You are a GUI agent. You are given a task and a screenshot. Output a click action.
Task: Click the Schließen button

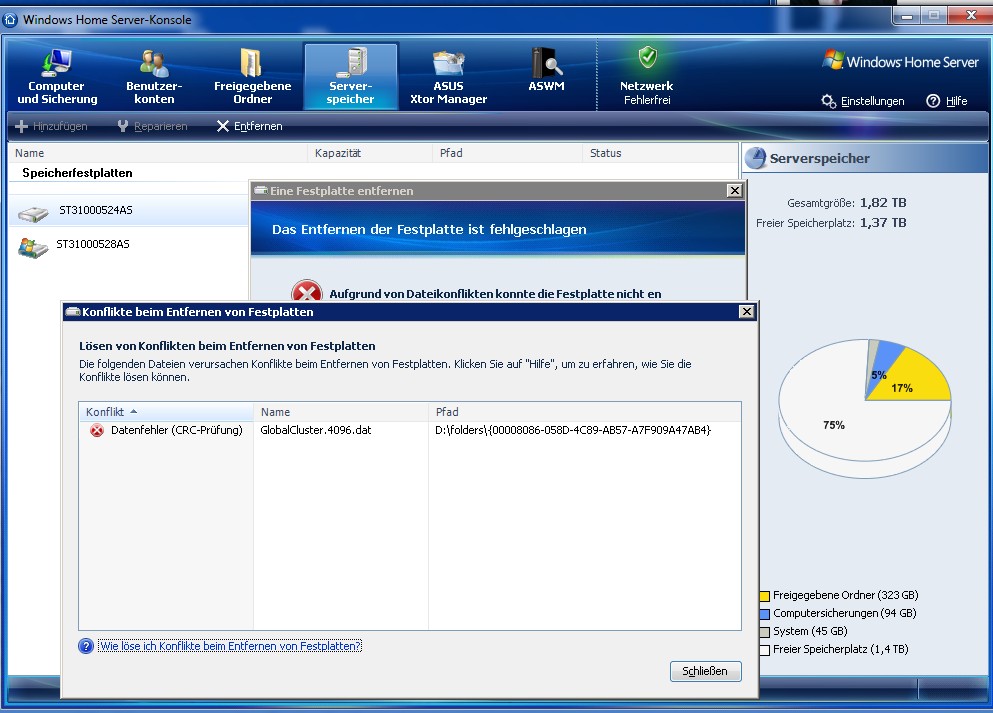705,671
